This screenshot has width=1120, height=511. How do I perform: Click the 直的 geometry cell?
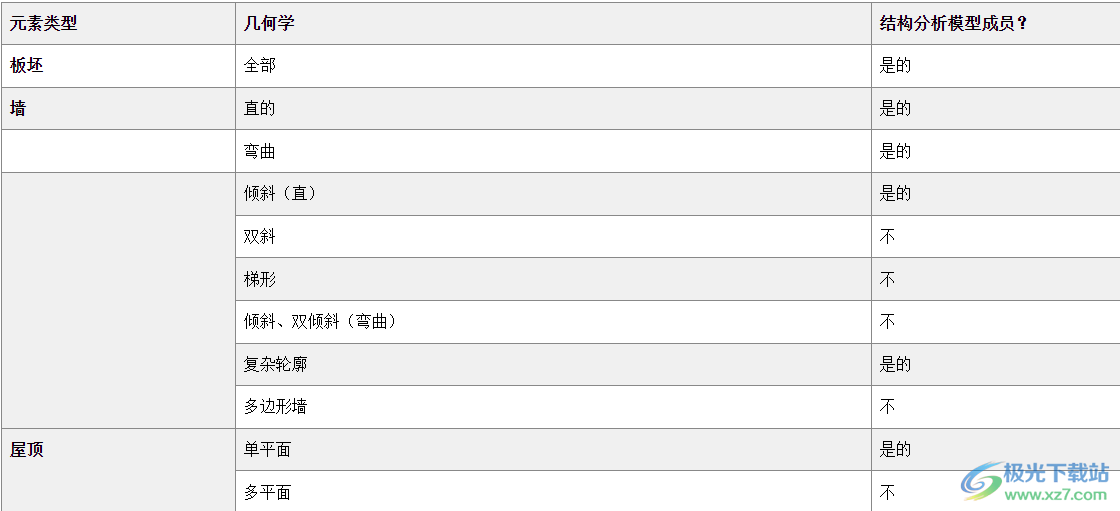(260, 108)
